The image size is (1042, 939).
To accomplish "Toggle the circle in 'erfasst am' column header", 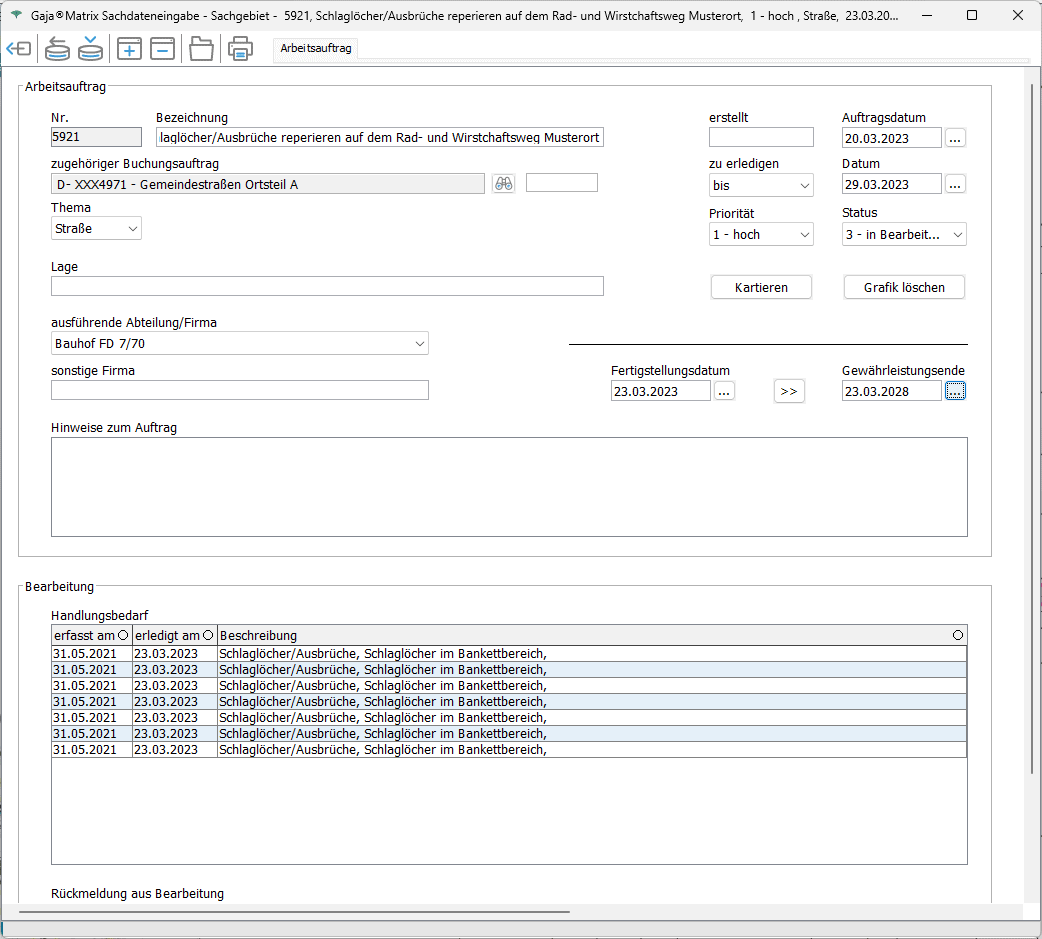I will [x=123, y=635].
